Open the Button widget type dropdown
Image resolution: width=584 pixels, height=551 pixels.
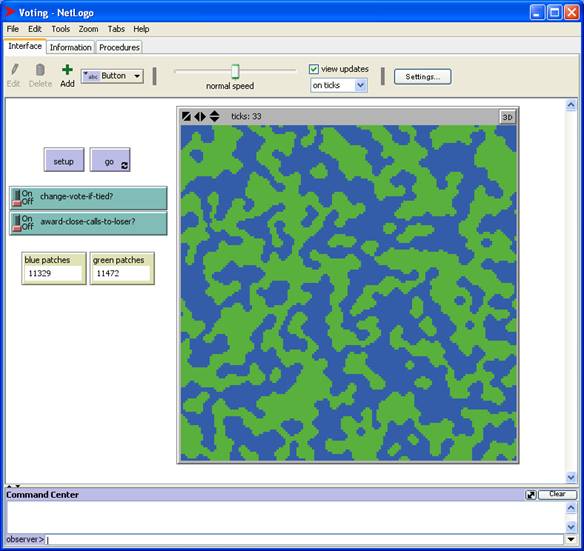pyautogui.click(x=112, y=76)
